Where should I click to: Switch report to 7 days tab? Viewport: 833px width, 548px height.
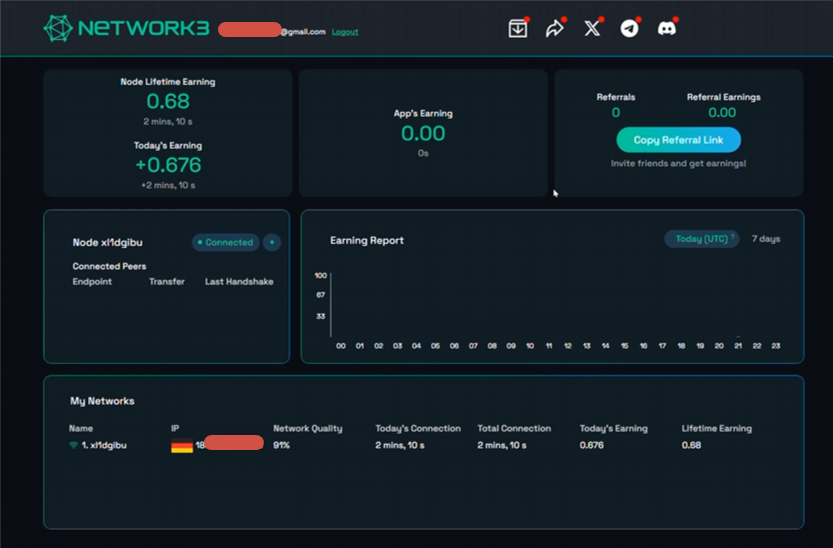766,239
